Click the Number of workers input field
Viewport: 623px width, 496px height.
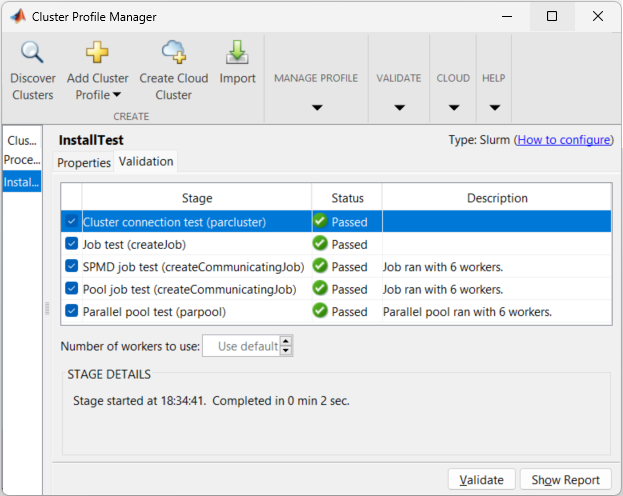(241, 347)
